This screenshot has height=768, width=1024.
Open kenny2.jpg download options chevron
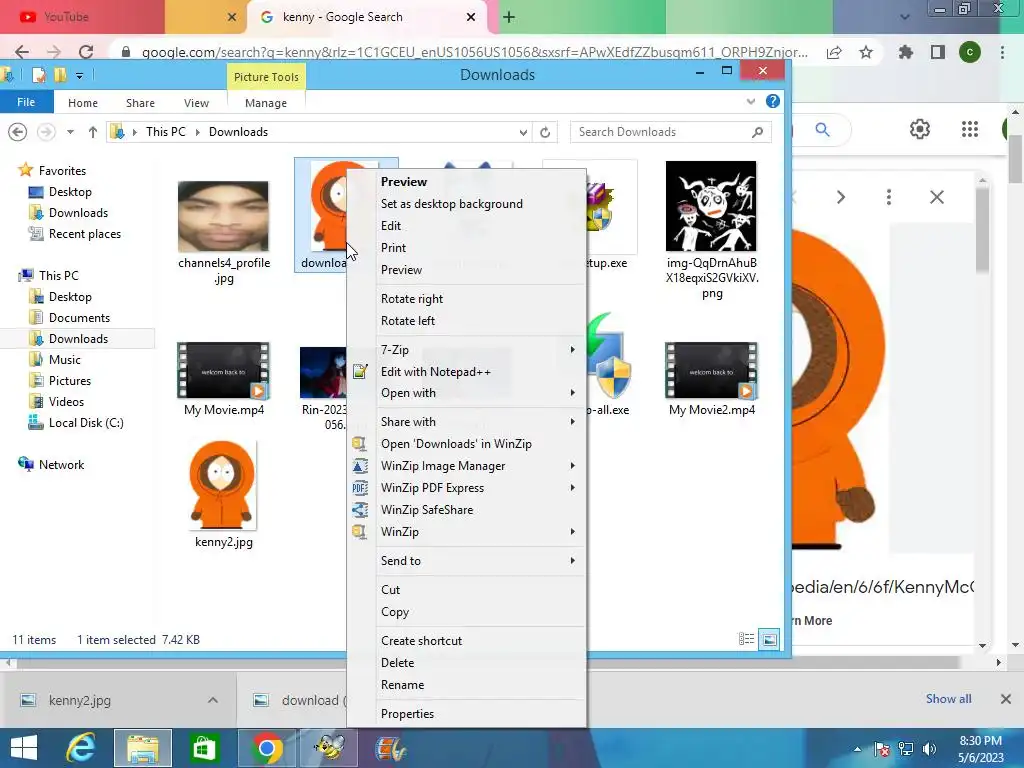(x=213, y=700)
